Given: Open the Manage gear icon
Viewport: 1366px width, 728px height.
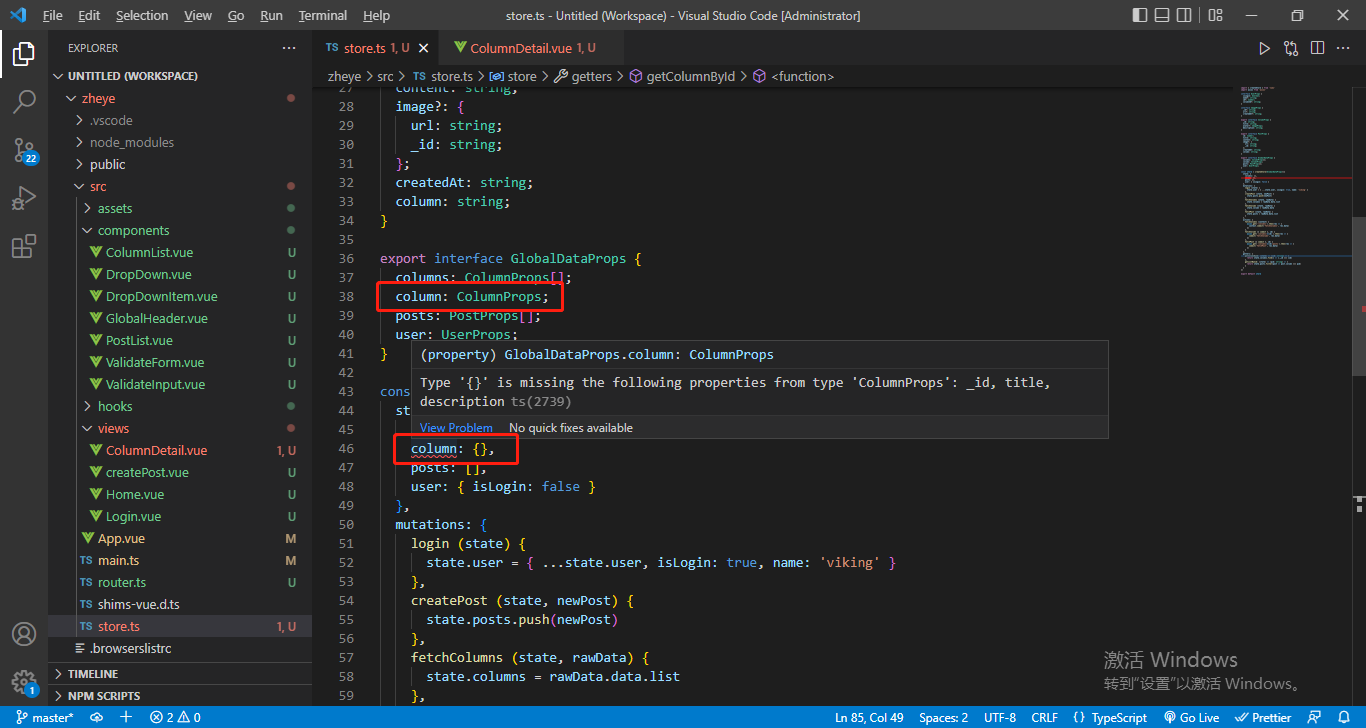Looking at the screenshot, I should (24, 682).
